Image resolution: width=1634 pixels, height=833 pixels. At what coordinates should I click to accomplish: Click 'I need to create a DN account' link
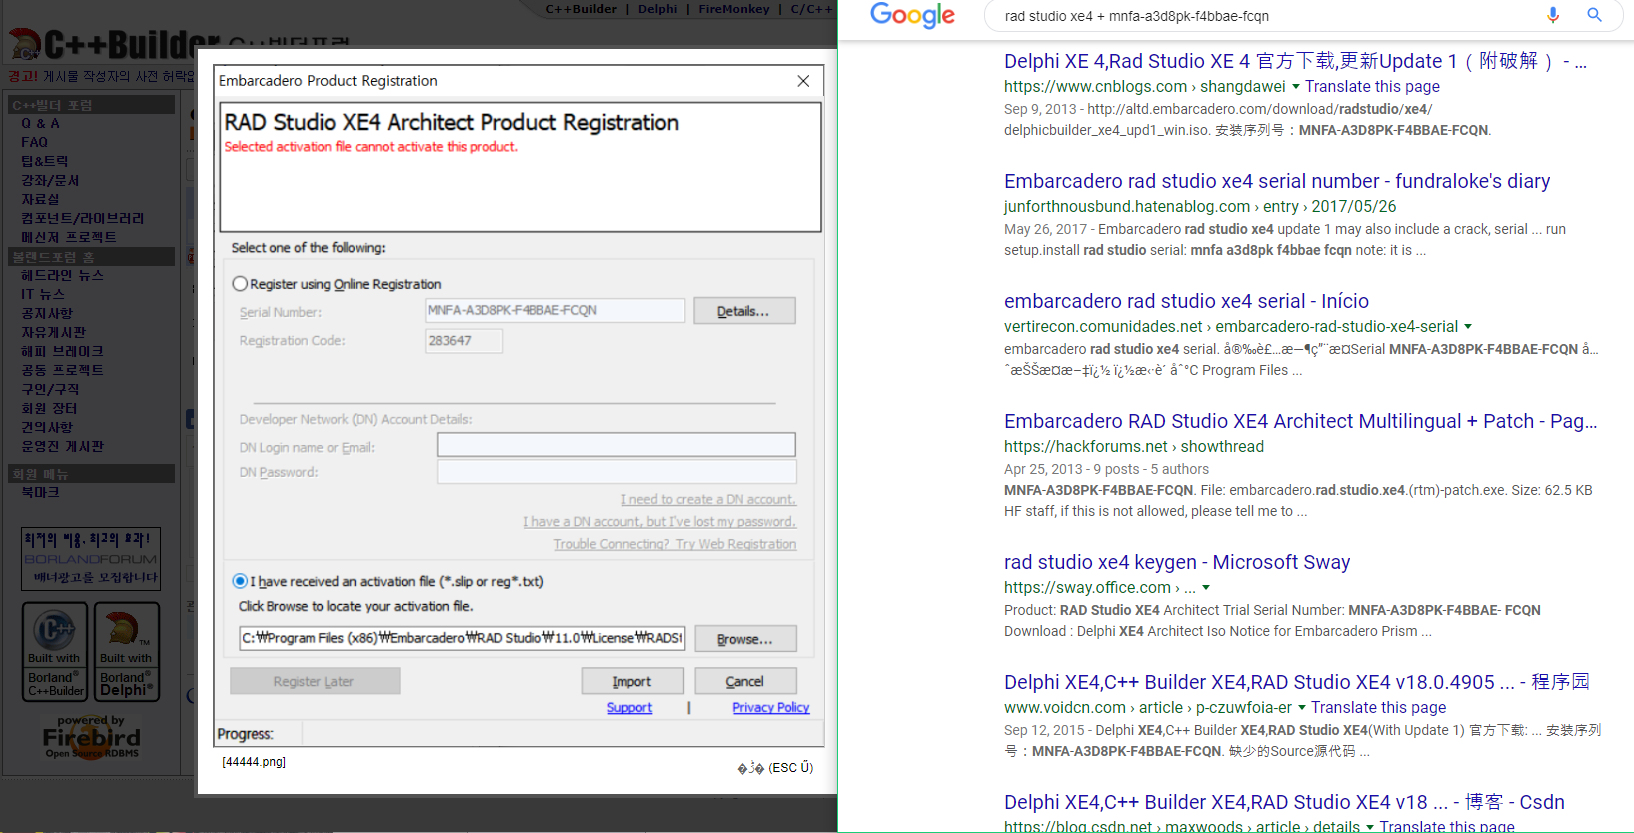click(708, 499)
